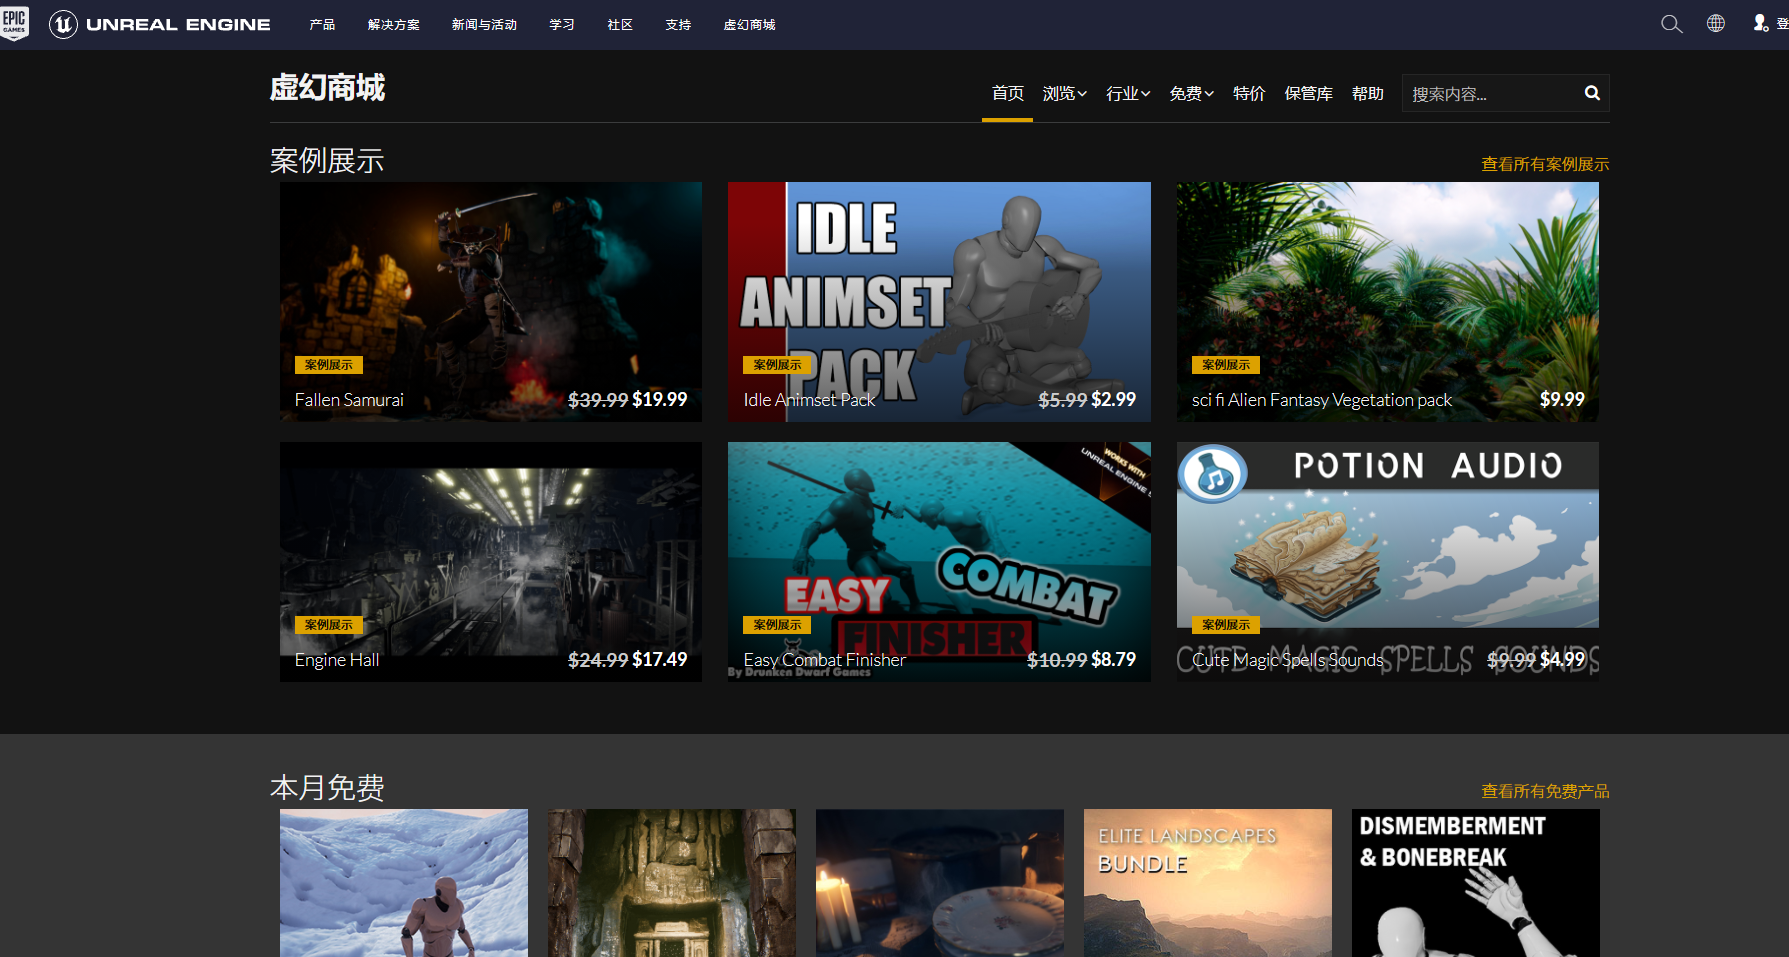Open the candle and plate free thumbnail
The width and height of the screenshot is (1789, 957).
coord(940,883)
